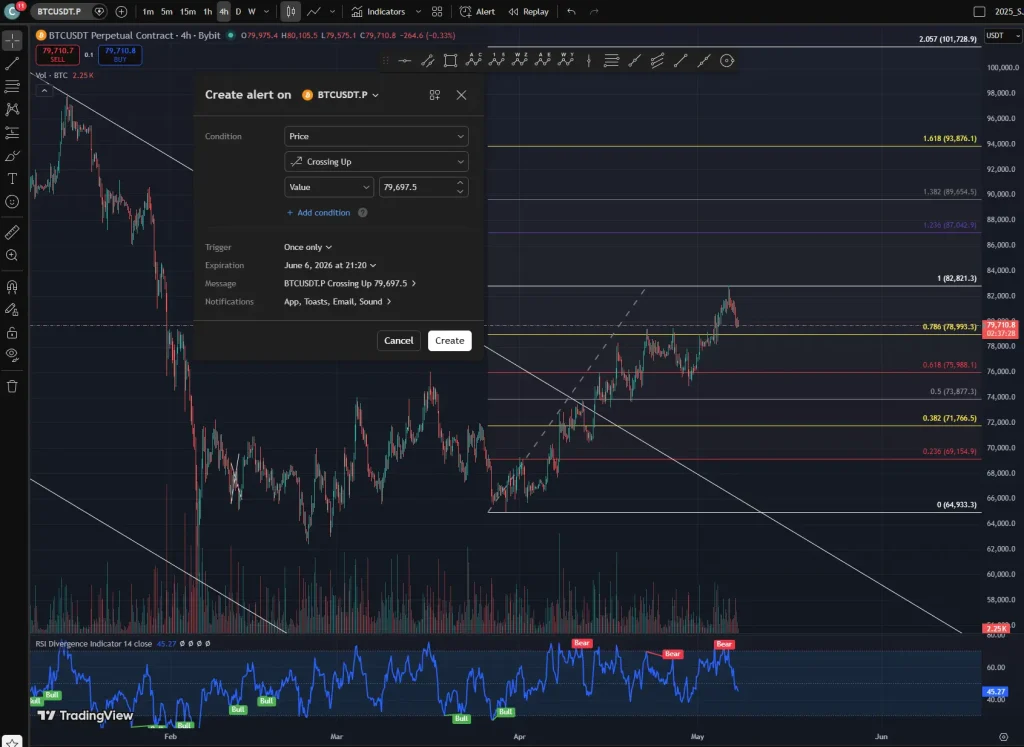Toggle stay in drawing mode
The image size is (1024, 747).
point(12,310)
